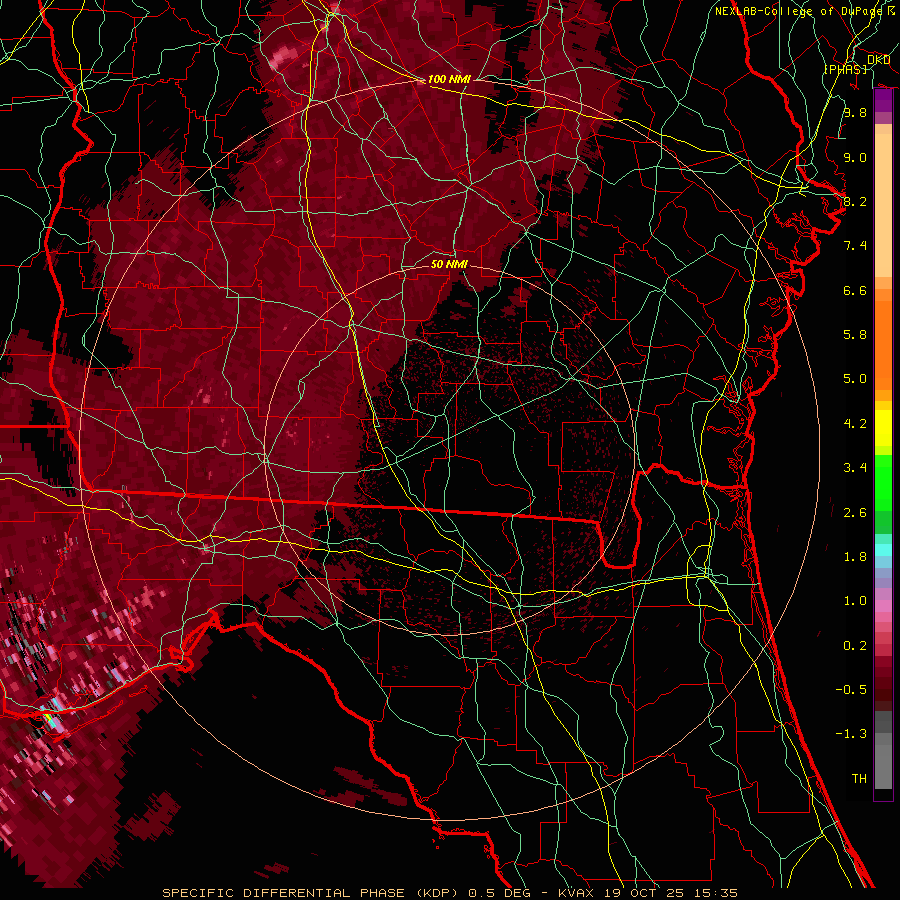Screen dimensions: 900x900
Task: Click the 6.6 scale value label
Action: 854,290
